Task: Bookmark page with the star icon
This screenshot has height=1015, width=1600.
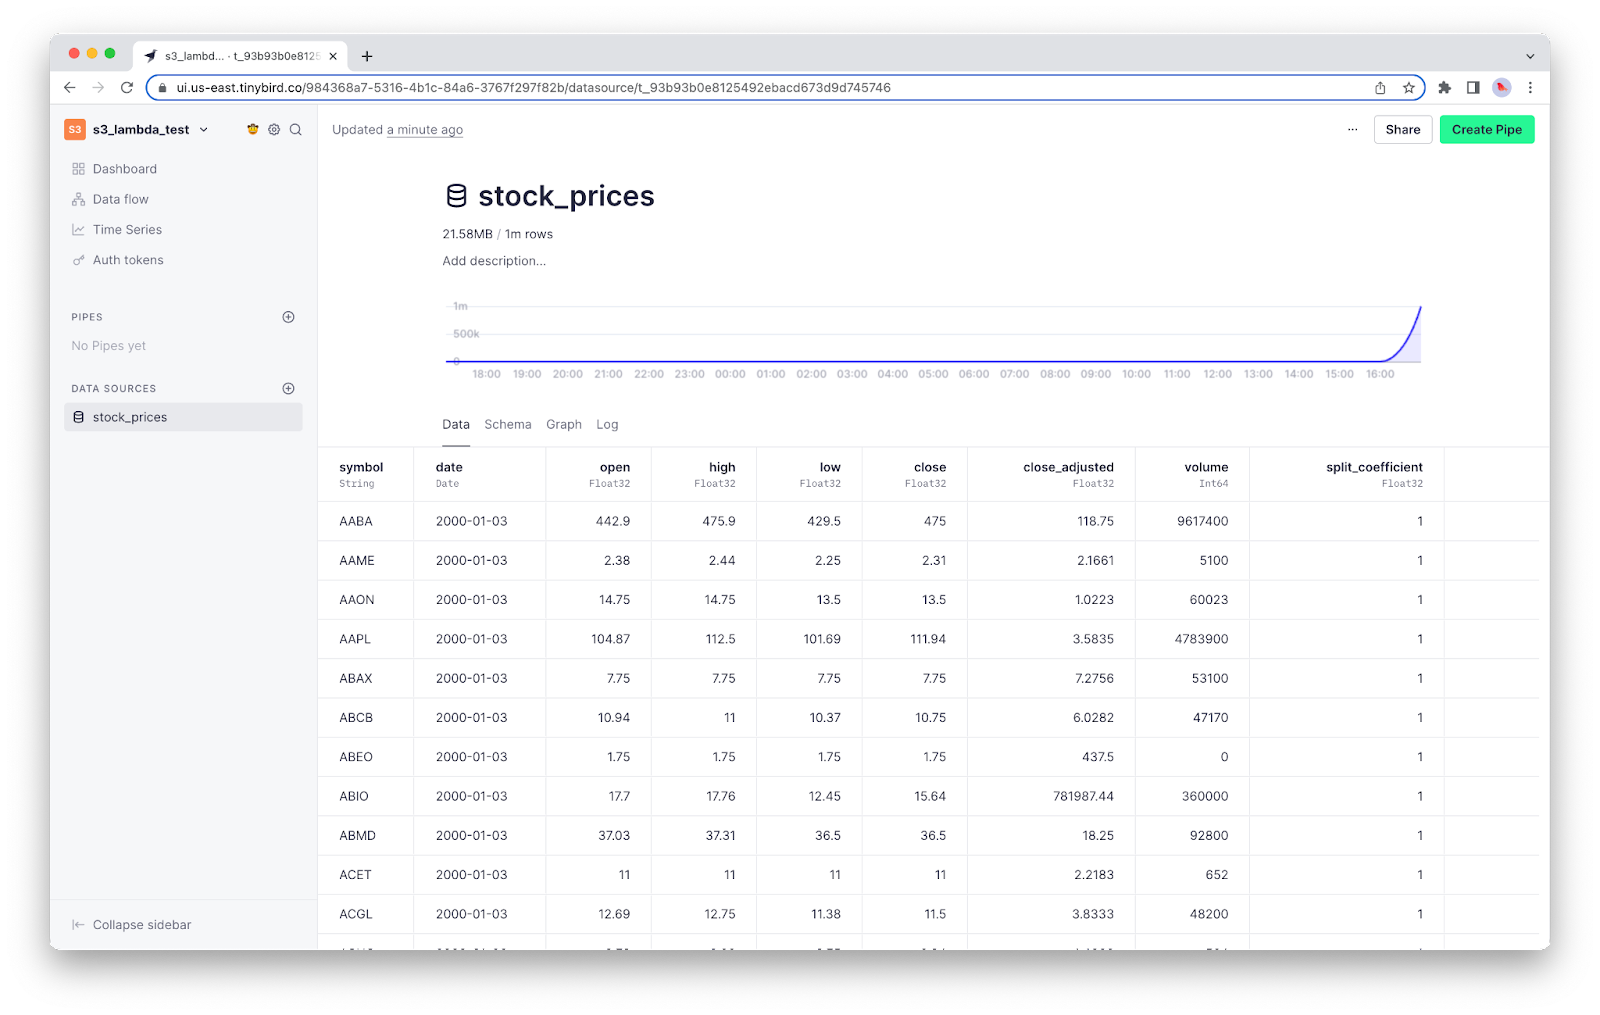Action: point(1409,88)
